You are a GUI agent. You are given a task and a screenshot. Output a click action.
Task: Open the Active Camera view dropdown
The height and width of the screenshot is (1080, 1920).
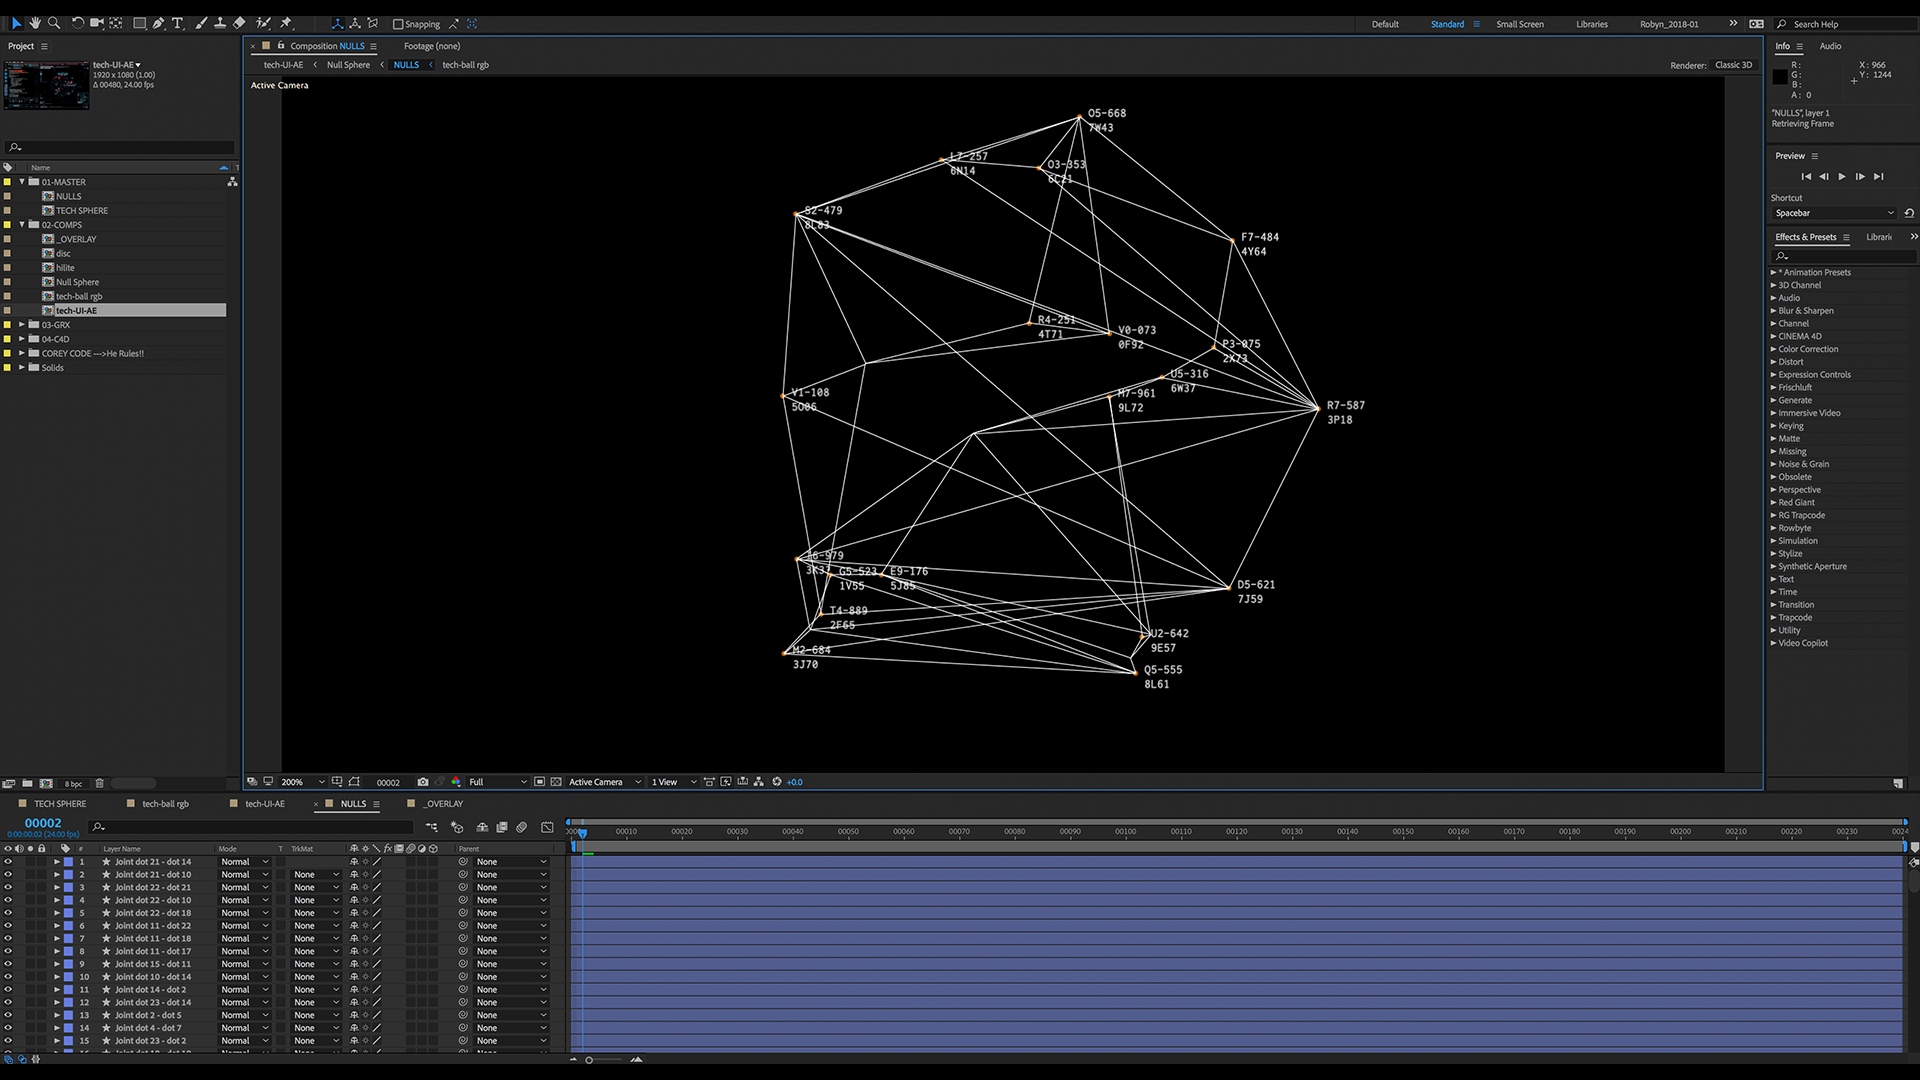point(605,782)
